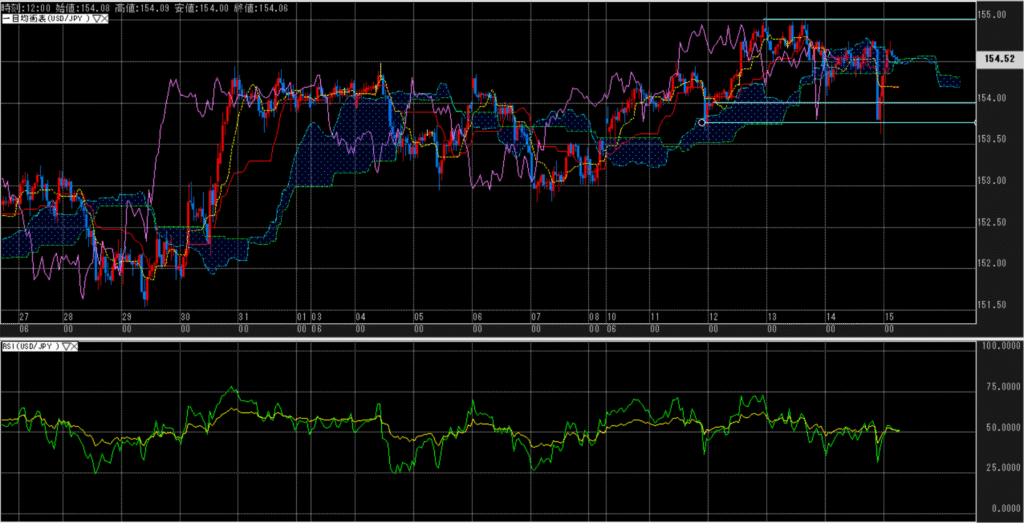Select the circular handle on the lowest horizontal line

point(702,122)
